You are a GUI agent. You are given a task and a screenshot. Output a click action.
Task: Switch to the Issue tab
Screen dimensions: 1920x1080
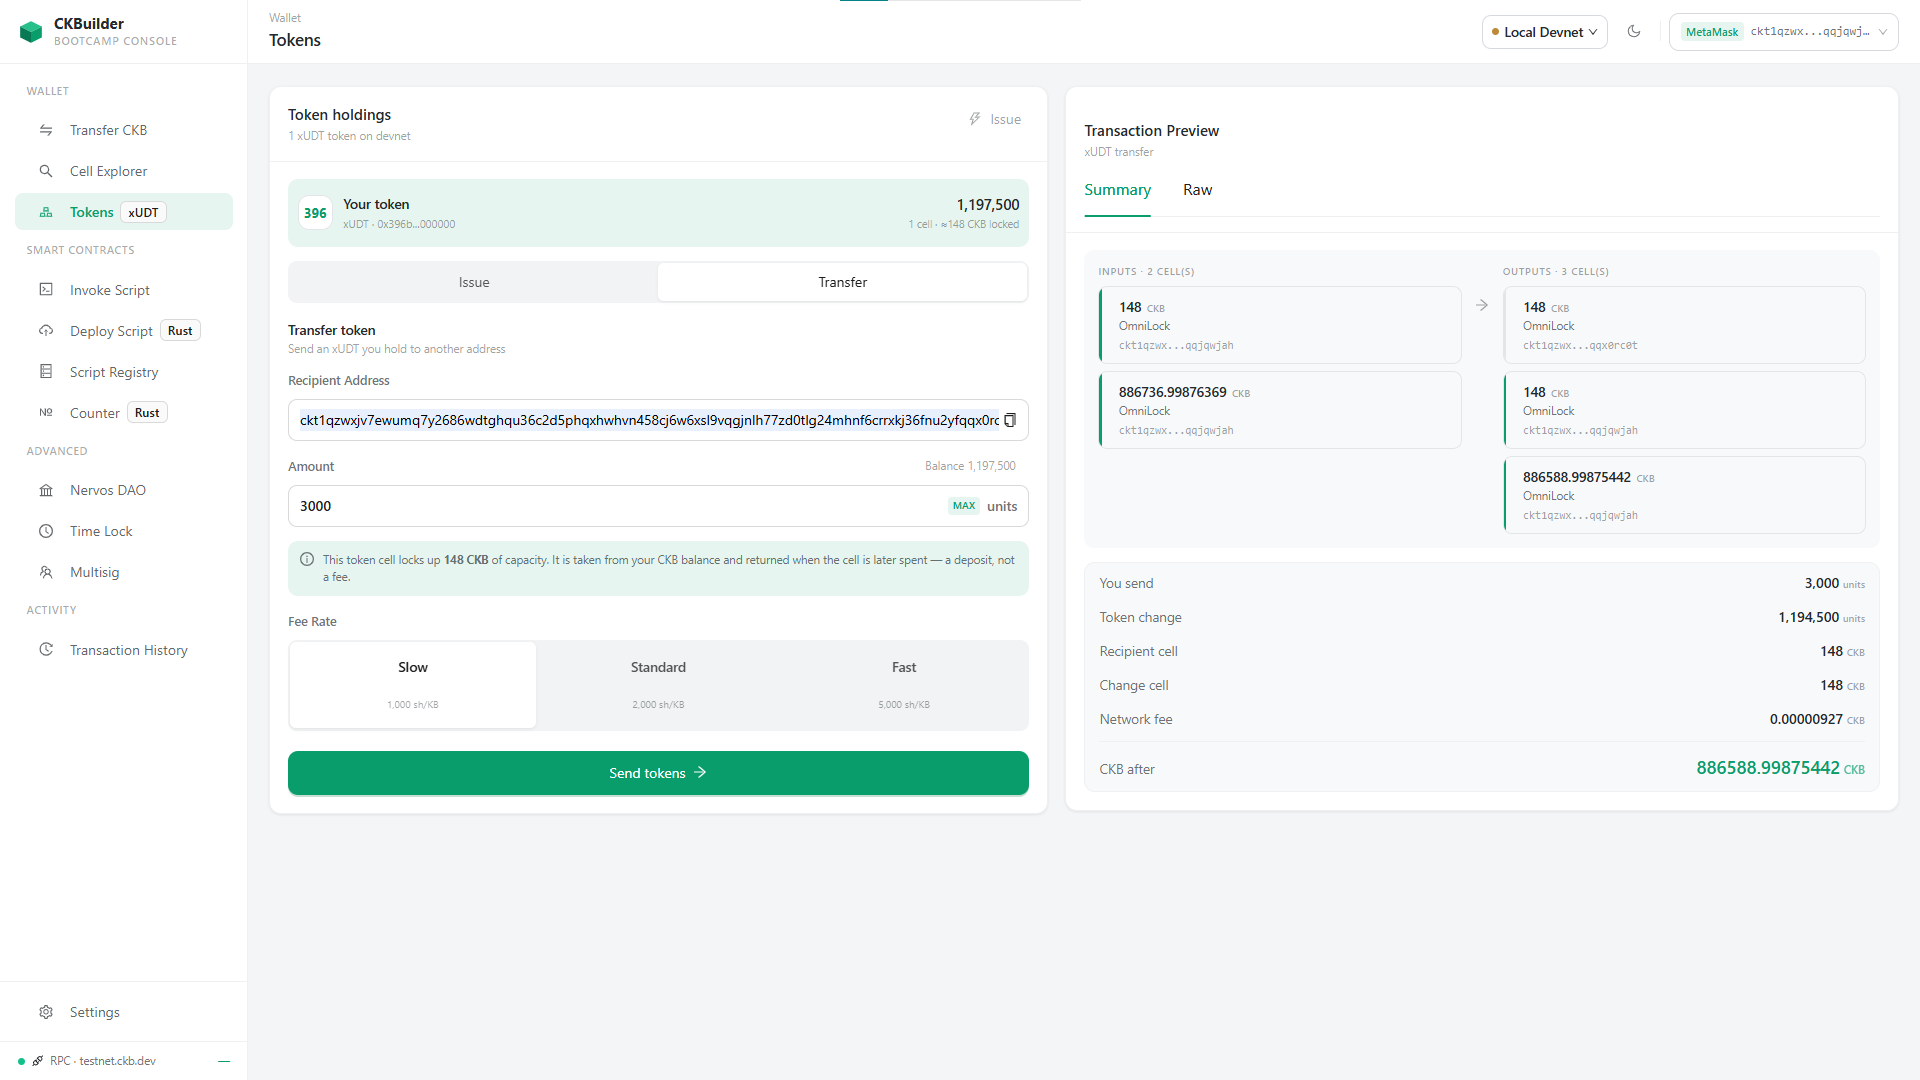474,282
